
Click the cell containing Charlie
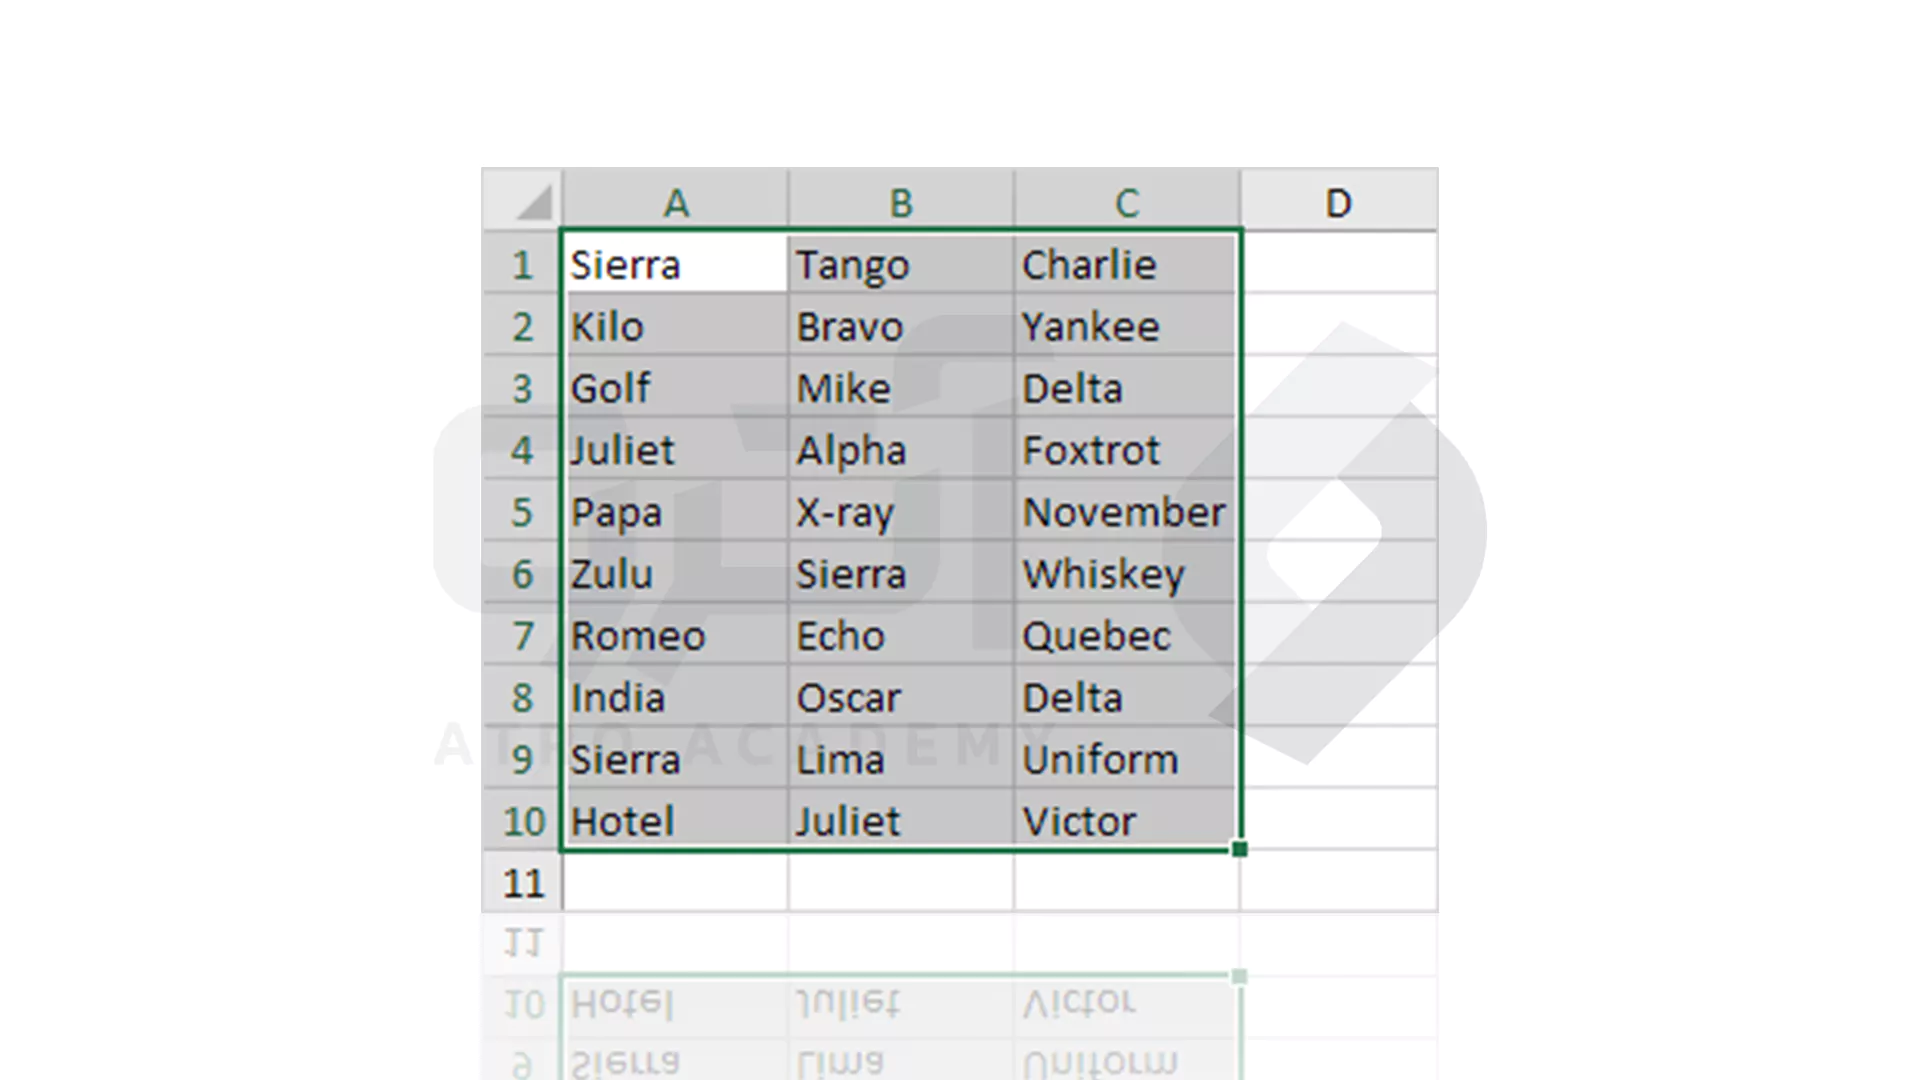click(x=1127, y=264)
